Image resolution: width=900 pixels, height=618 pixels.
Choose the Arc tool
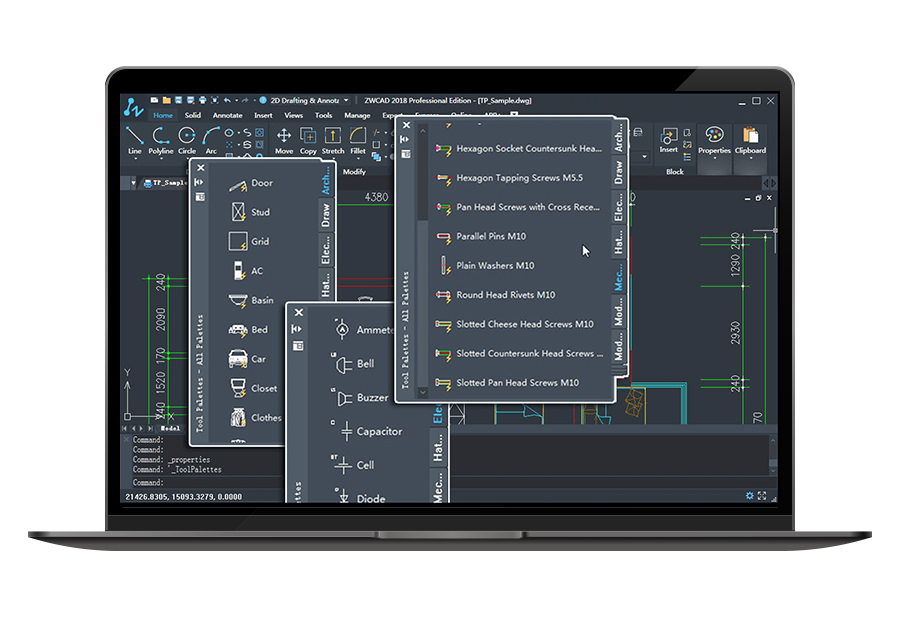(x=211, y=141)
